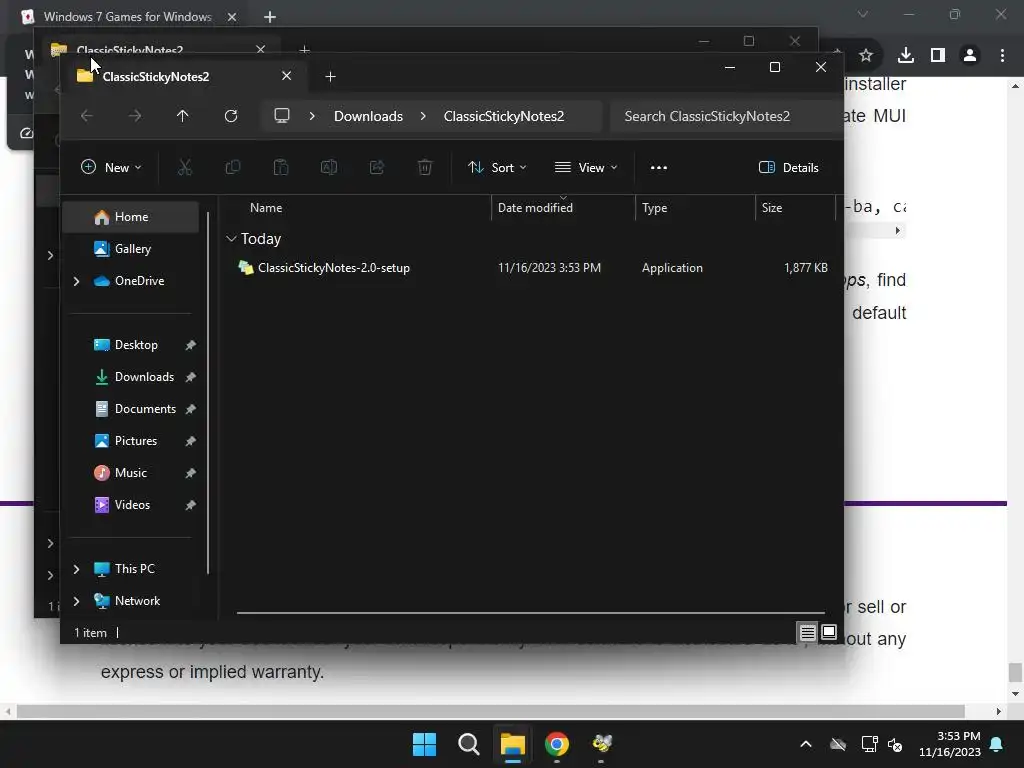This screenshot has height=768, width=1024.
Task: Open new Chrome tab
Action: 270,16
